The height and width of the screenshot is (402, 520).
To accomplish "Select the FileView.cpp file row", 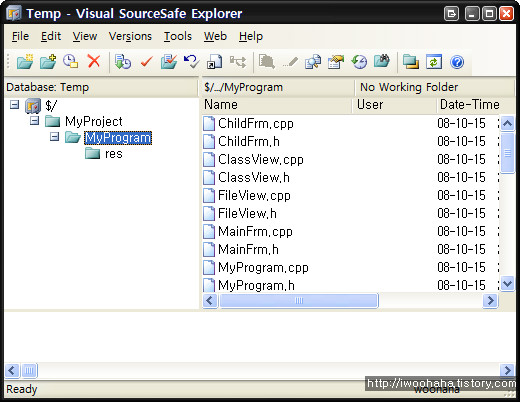I will pyautogui.click(x=350, y=195).
